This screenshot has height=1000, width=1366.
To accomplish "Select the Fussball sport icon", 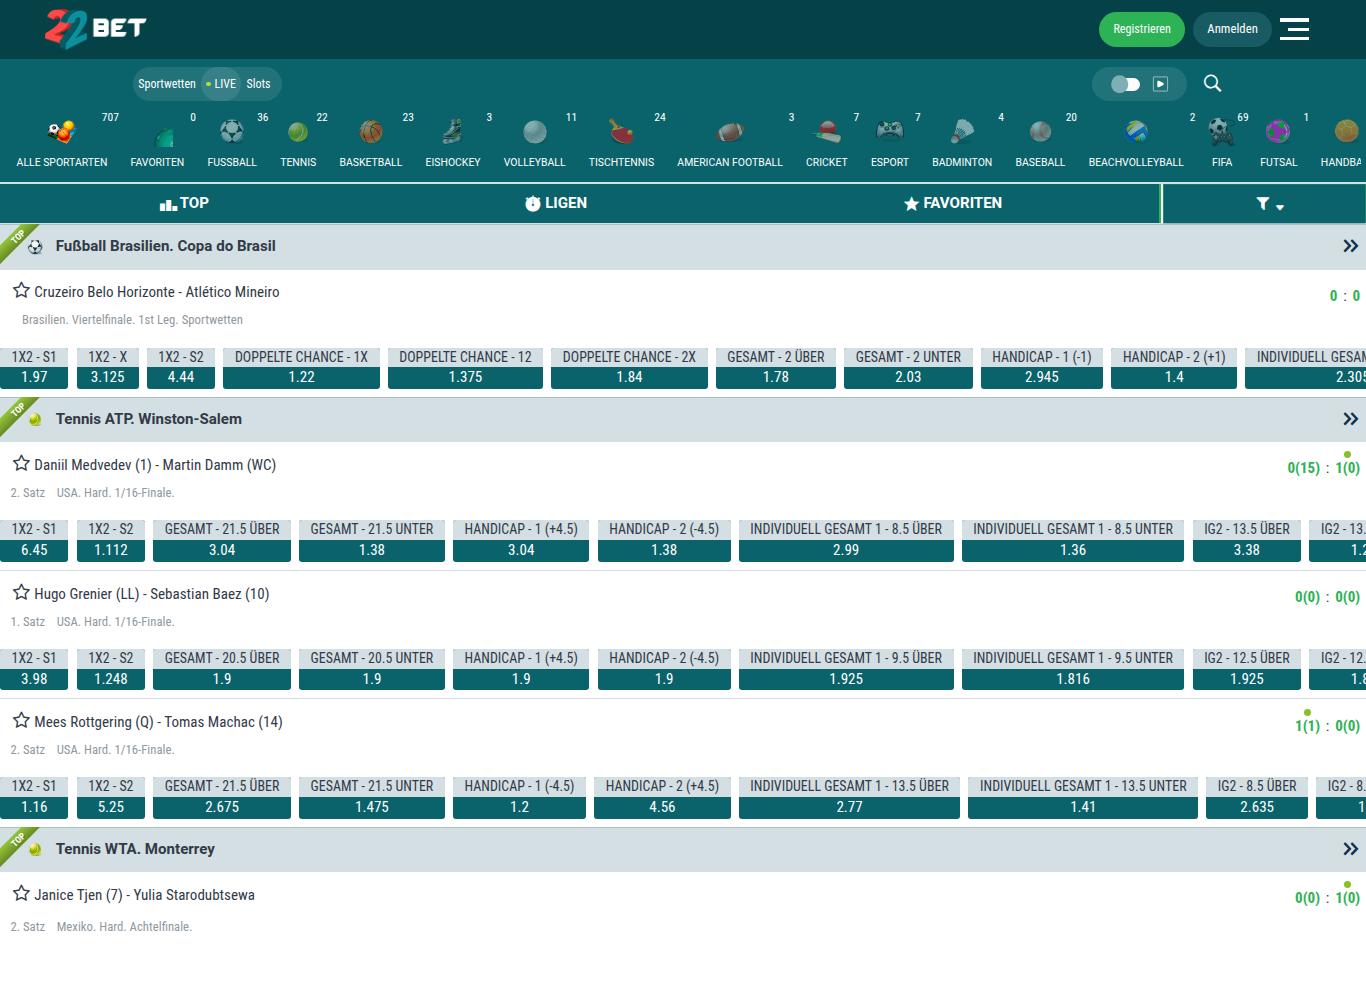I will pos(232,131).
